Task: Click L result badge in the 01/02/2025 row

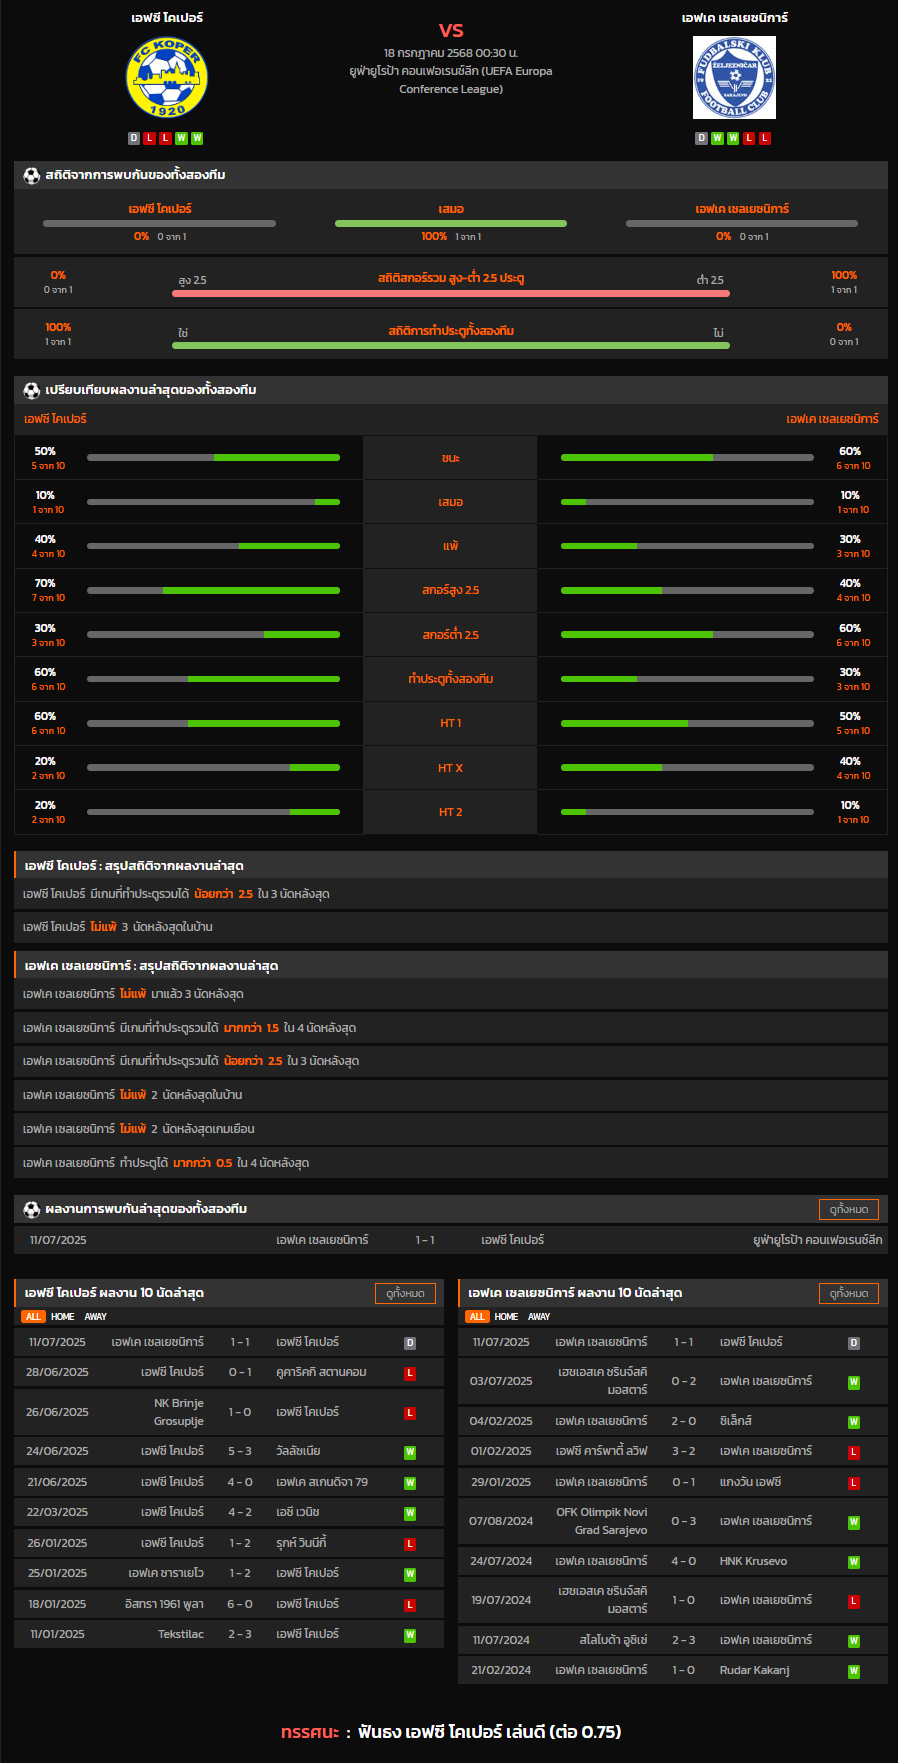Action: pyautogui.click(x=854, y=1452)
